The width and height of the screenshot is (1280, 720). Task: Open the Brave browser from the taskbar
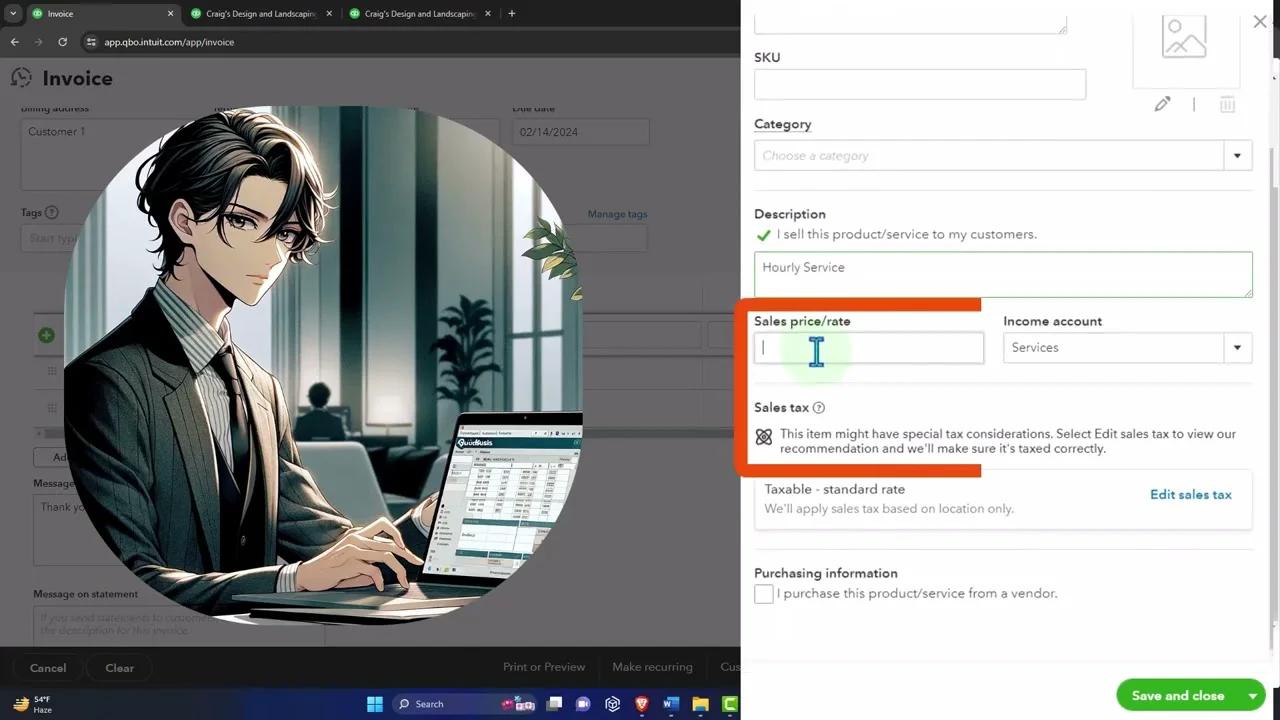pyautogui.click(x=641, y=704)
